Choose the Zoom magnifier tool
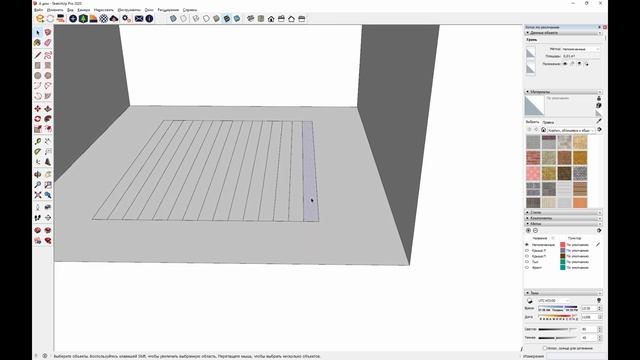This screenshot has height=360, width=640. click(38, 185)
